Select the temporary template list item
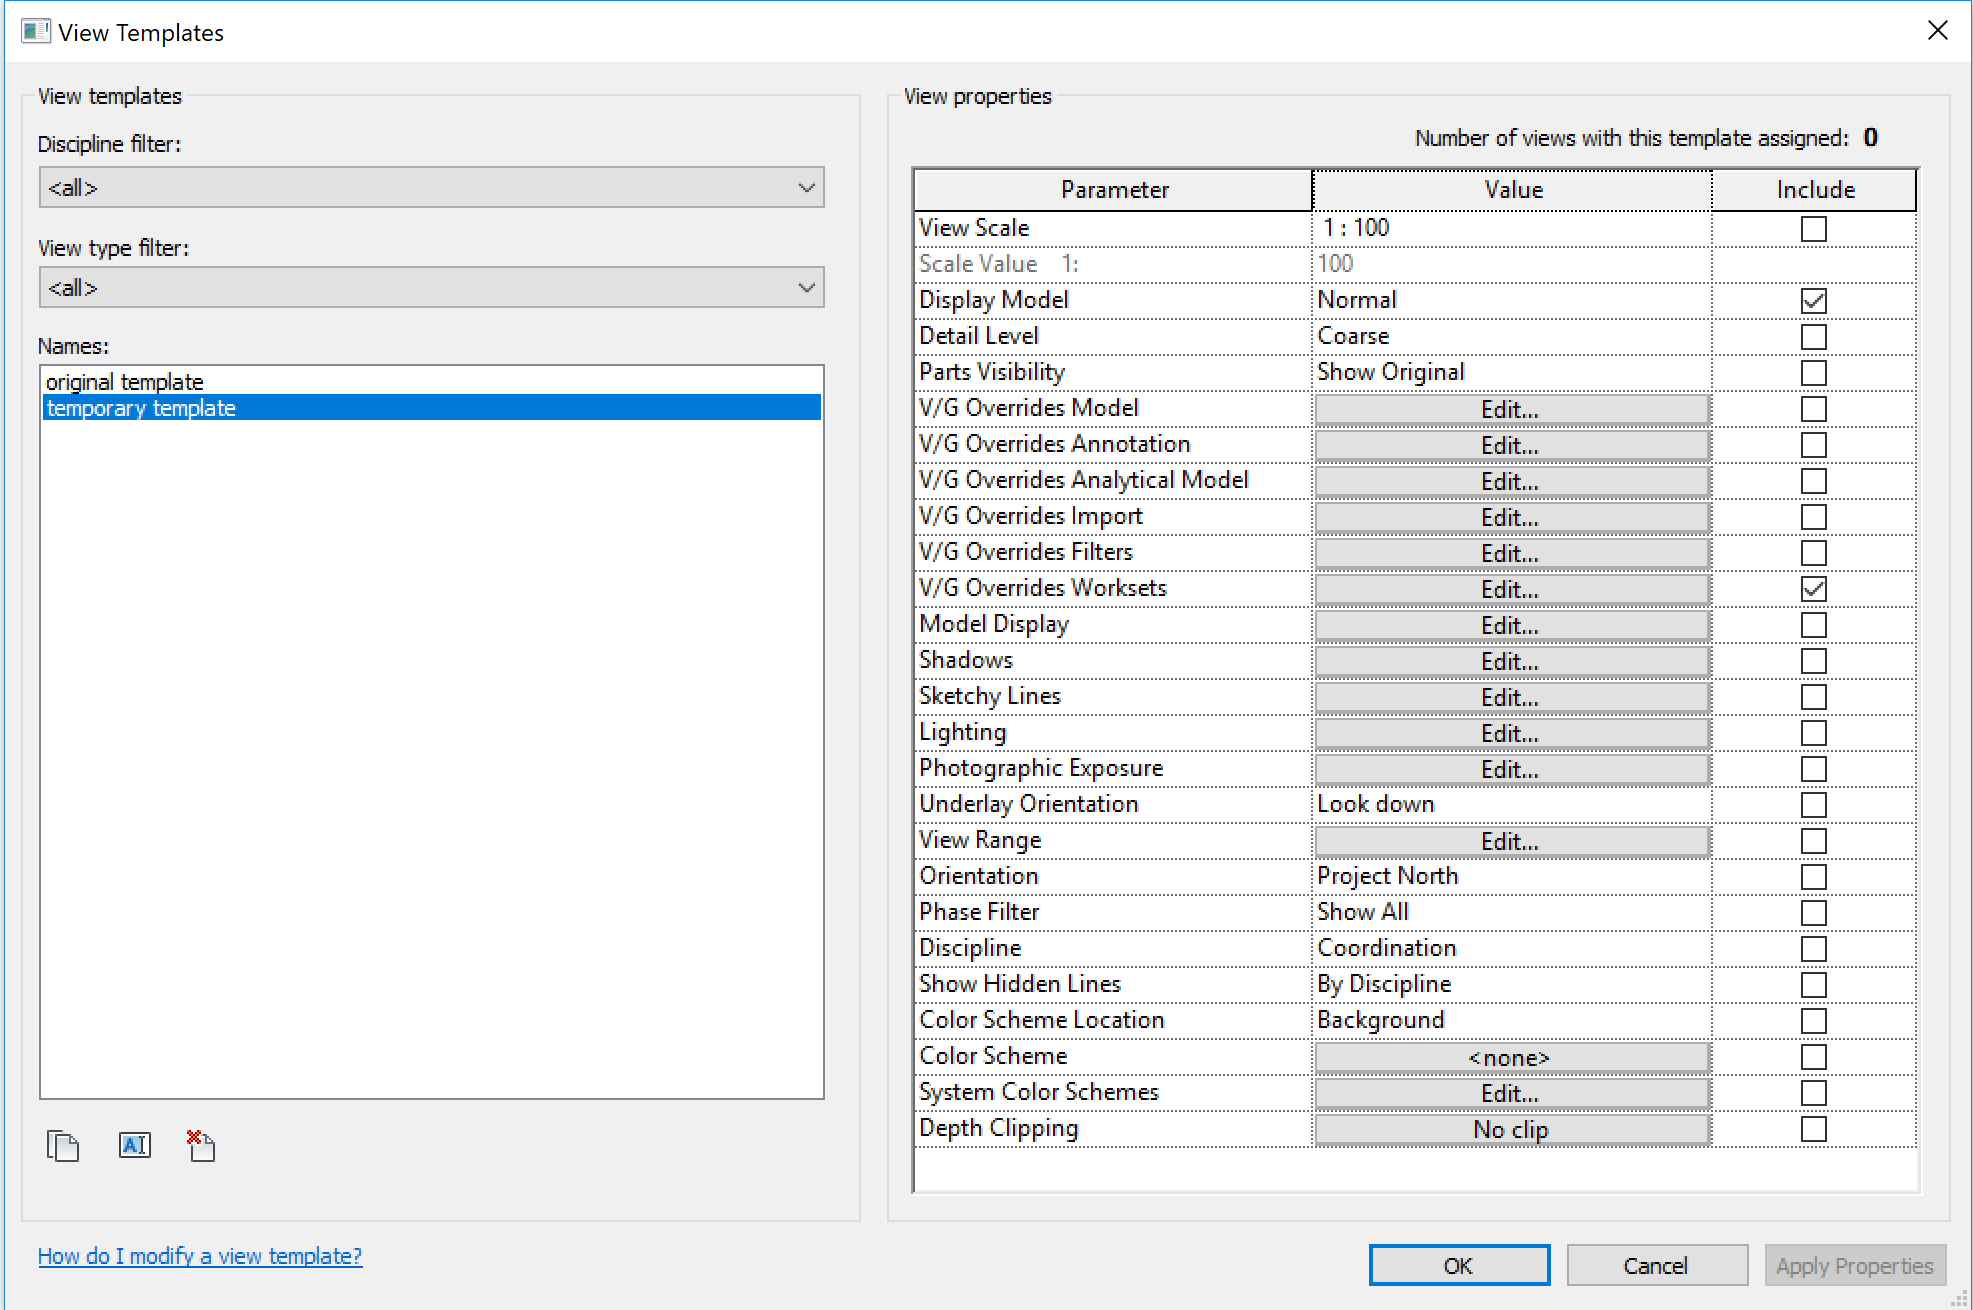Image resolution: width=1973 pixels, height=1310 pixels. tap(141, 408)
